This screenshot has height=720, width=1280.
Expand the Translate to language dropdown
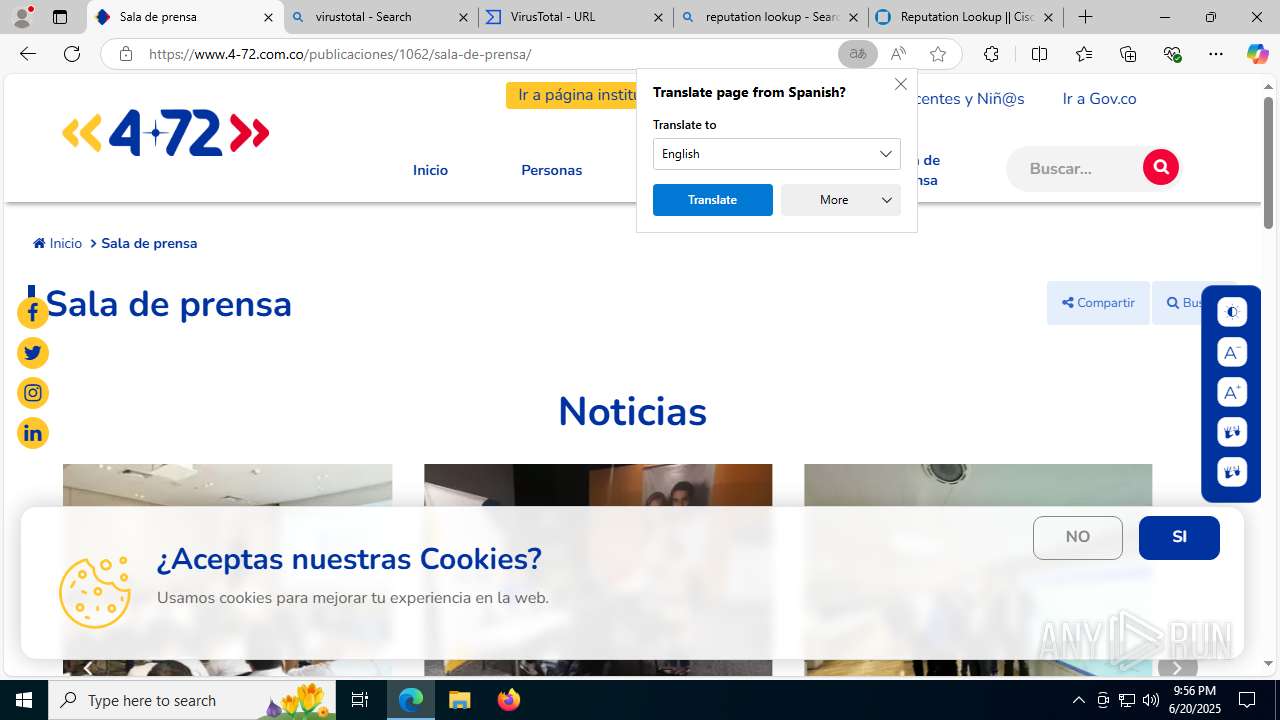pos(777,154)
